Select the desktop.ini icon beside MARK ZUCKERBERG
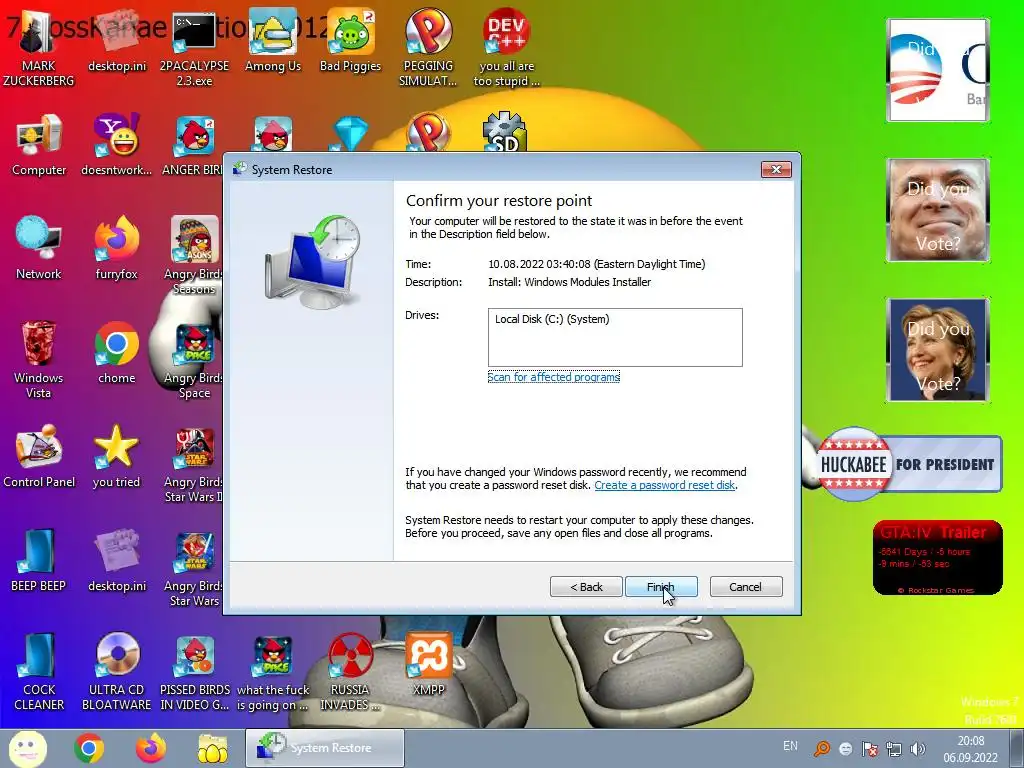This screenshot has height=768, width=1024. [x=117, y=41]
